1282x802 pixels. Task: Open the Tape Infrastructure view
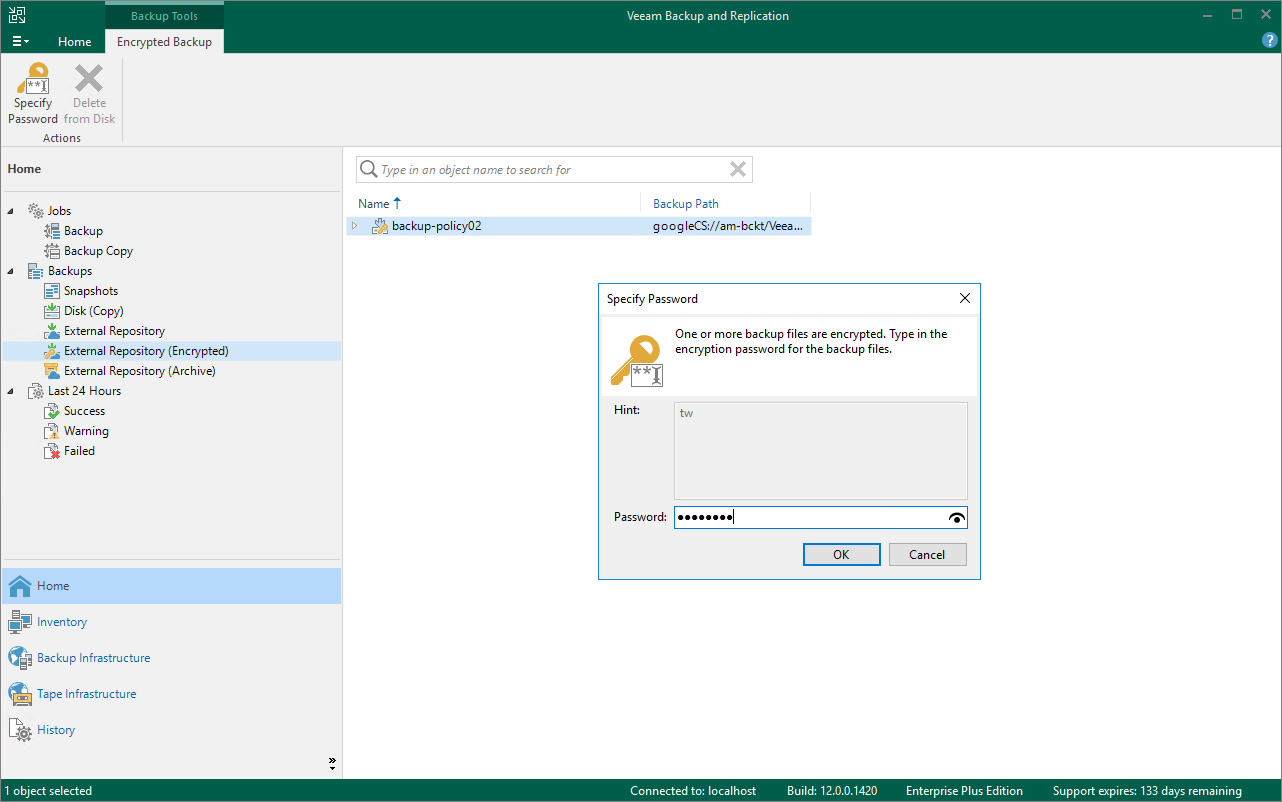[171, 694]
